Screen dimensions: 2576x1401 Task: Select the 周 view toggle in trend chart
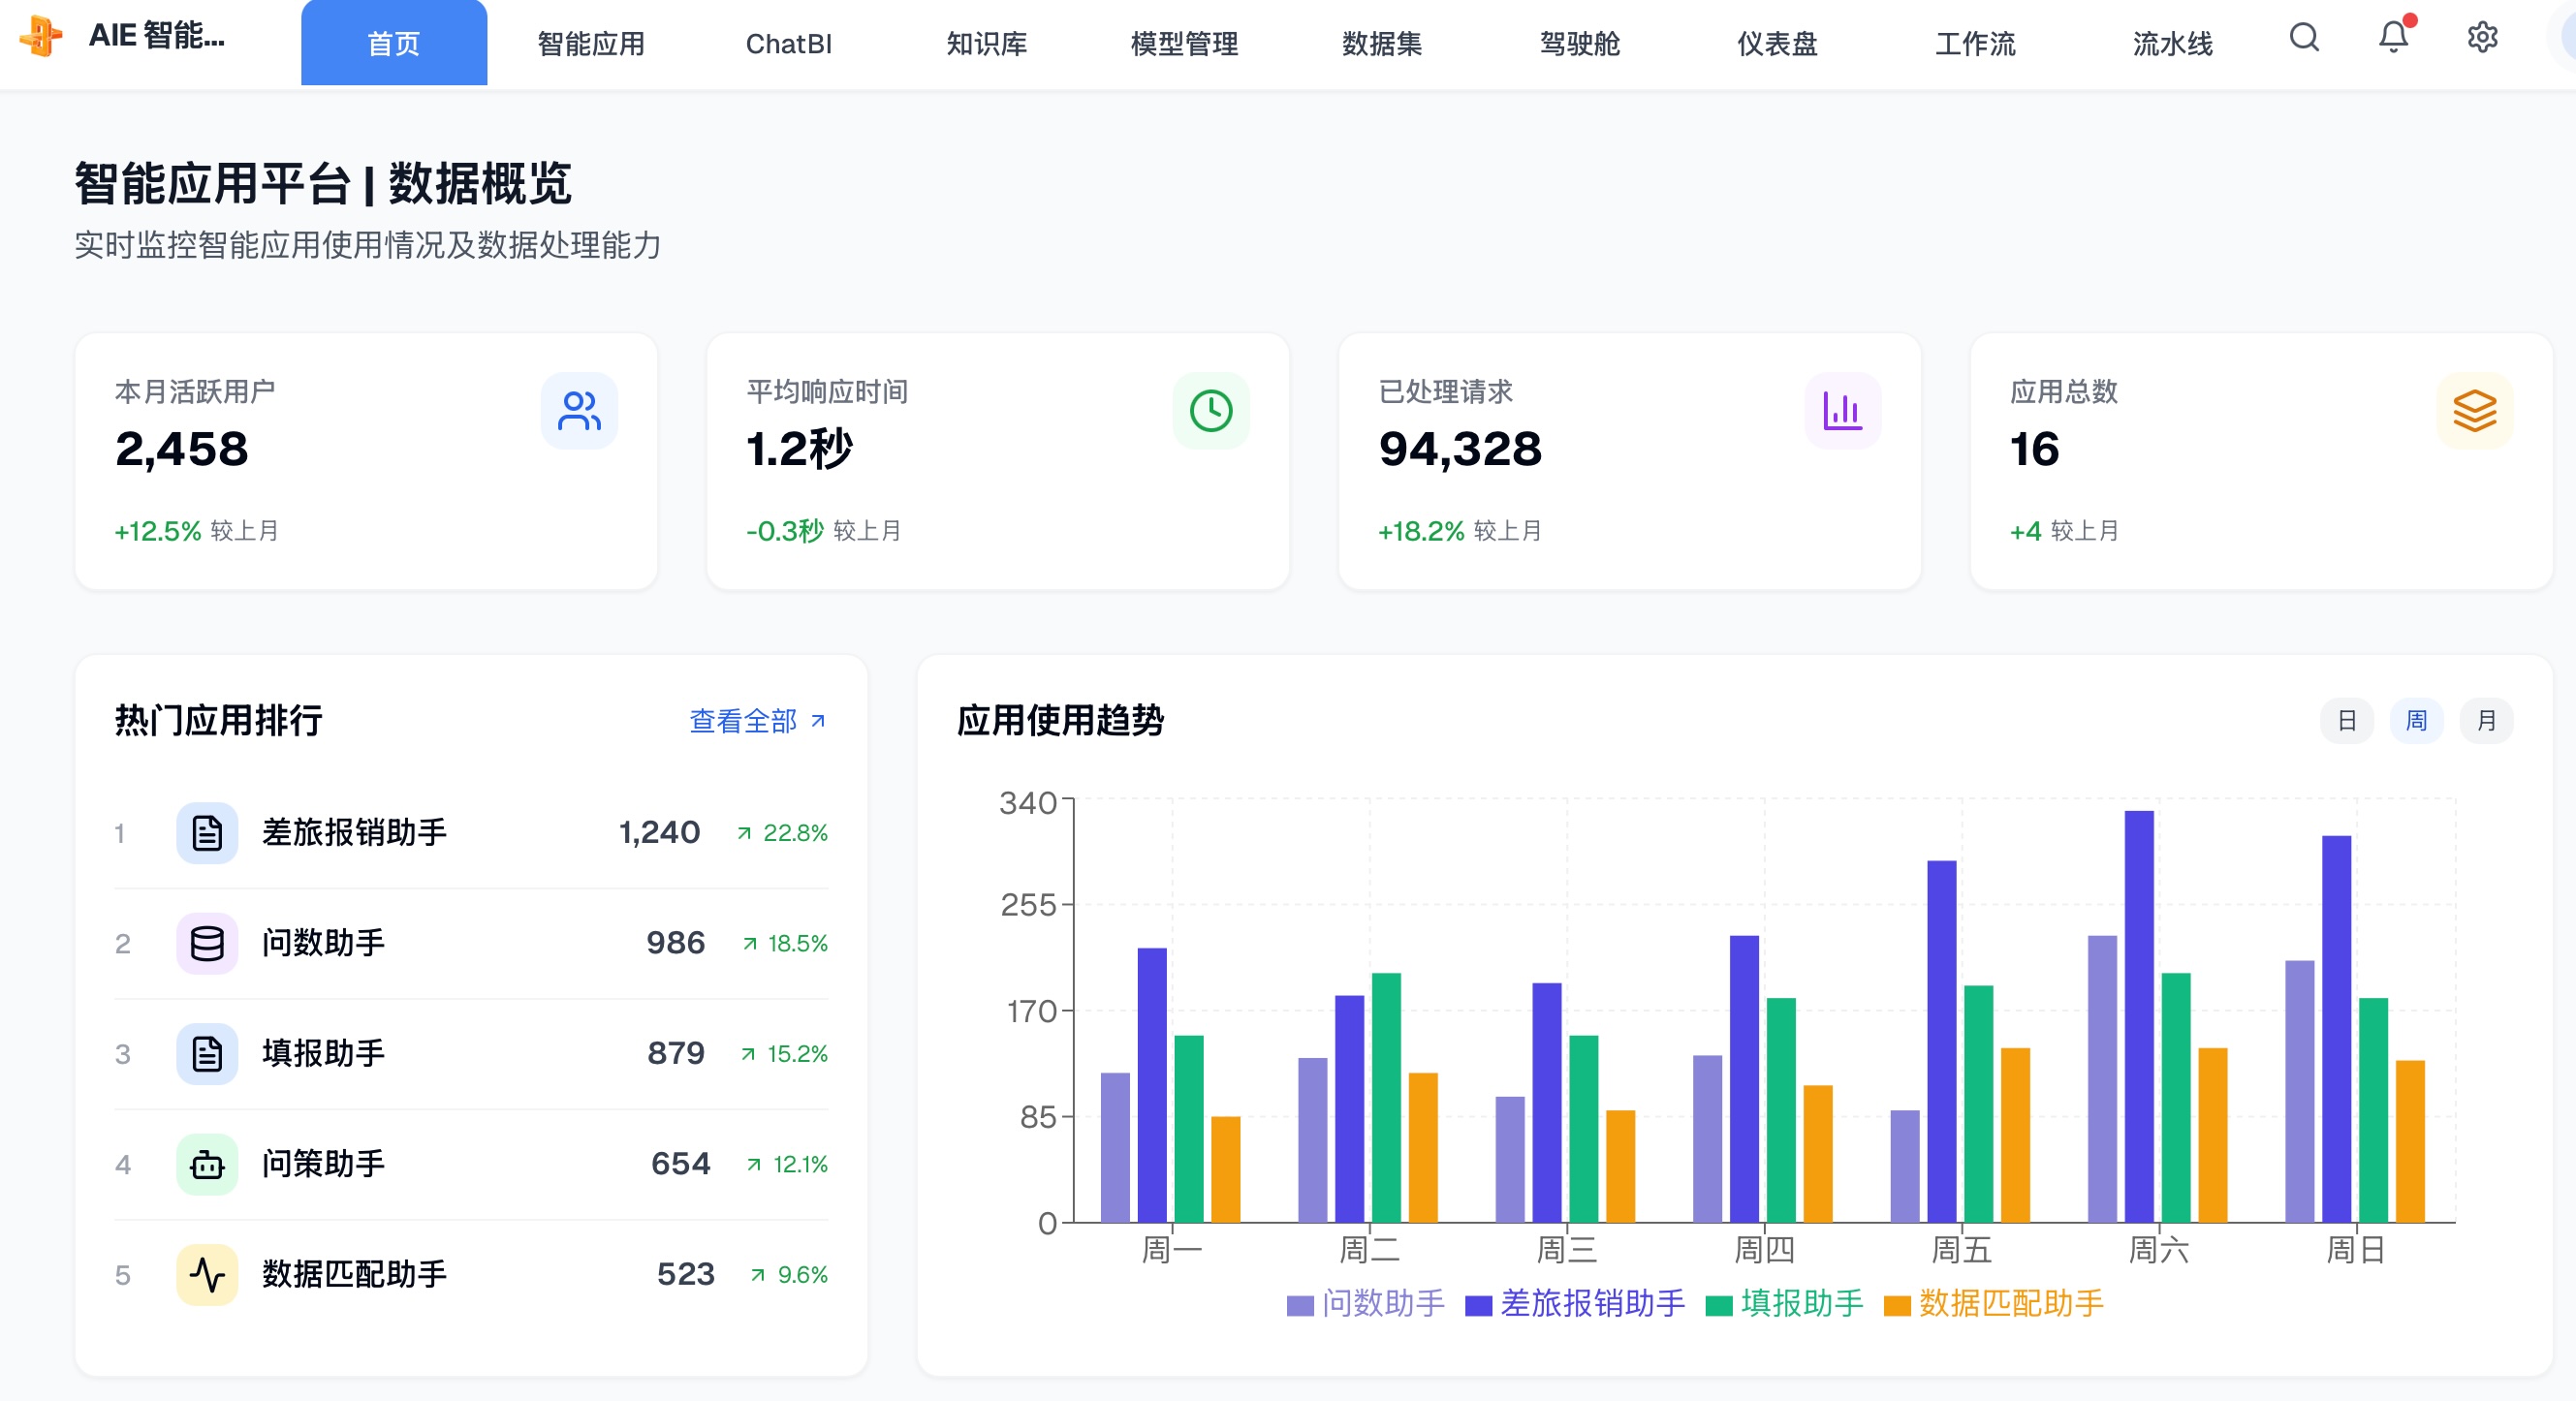click(2418, 720)
